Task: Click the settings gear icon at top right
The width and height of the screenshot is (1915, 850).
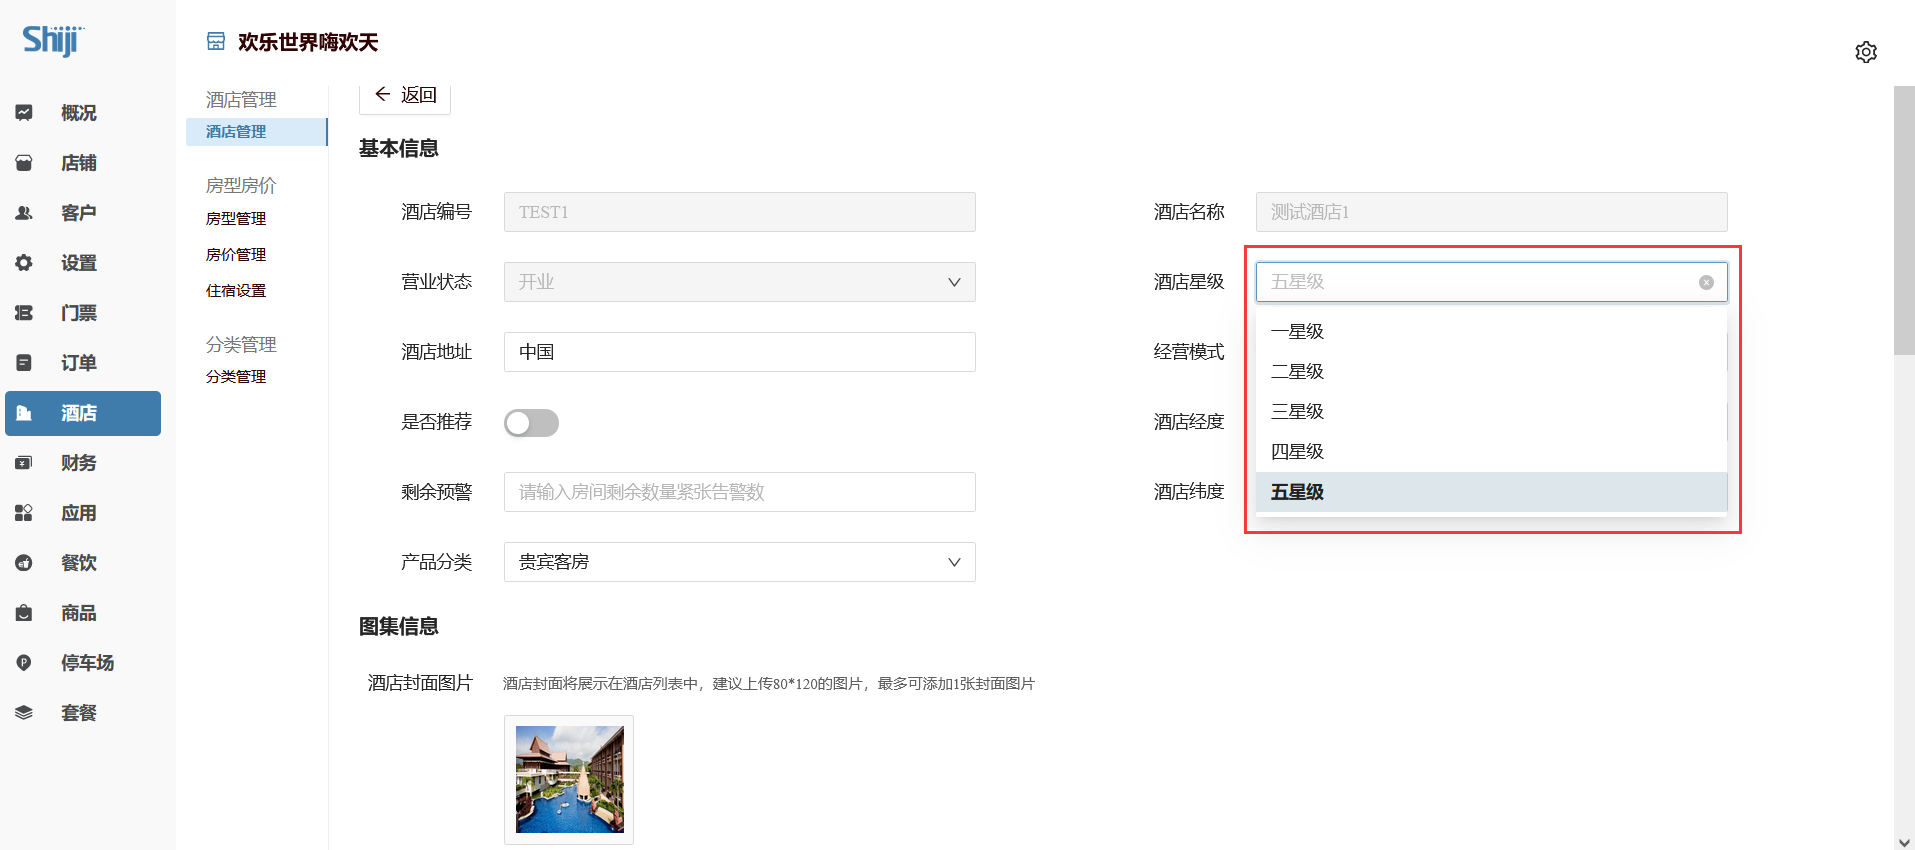Action: pos(1865,52)
